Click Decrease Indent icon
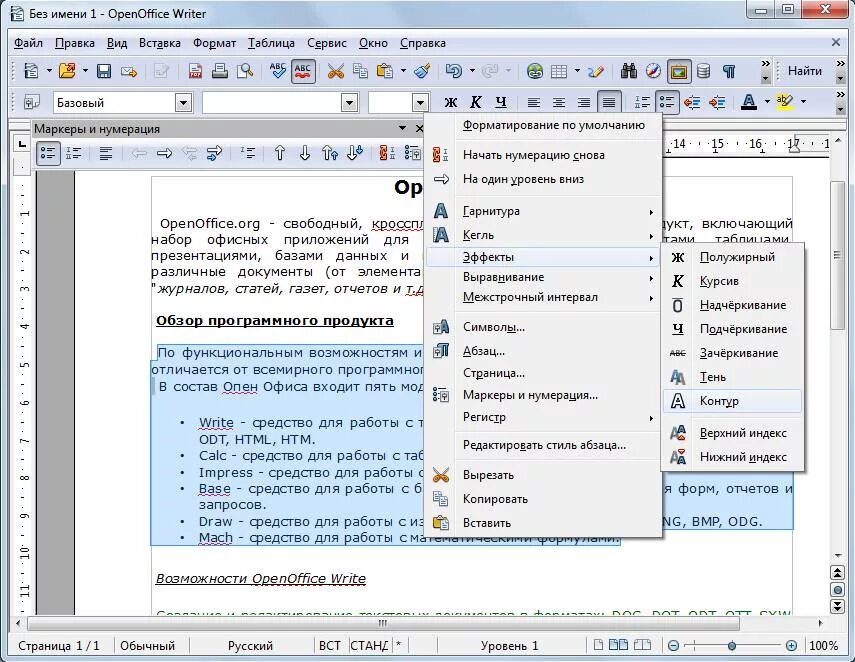The image size is (855, 662). pyautogui.click(x=692, y=102)
